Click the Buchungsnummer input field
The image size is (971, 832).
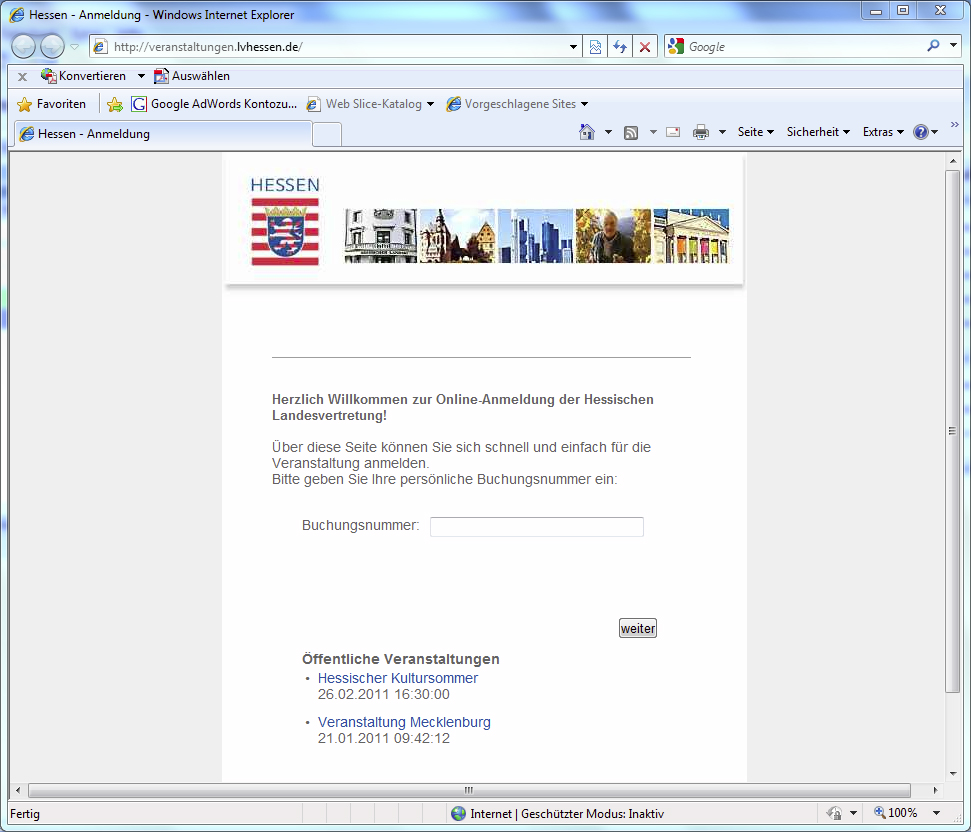click(536, 527)
